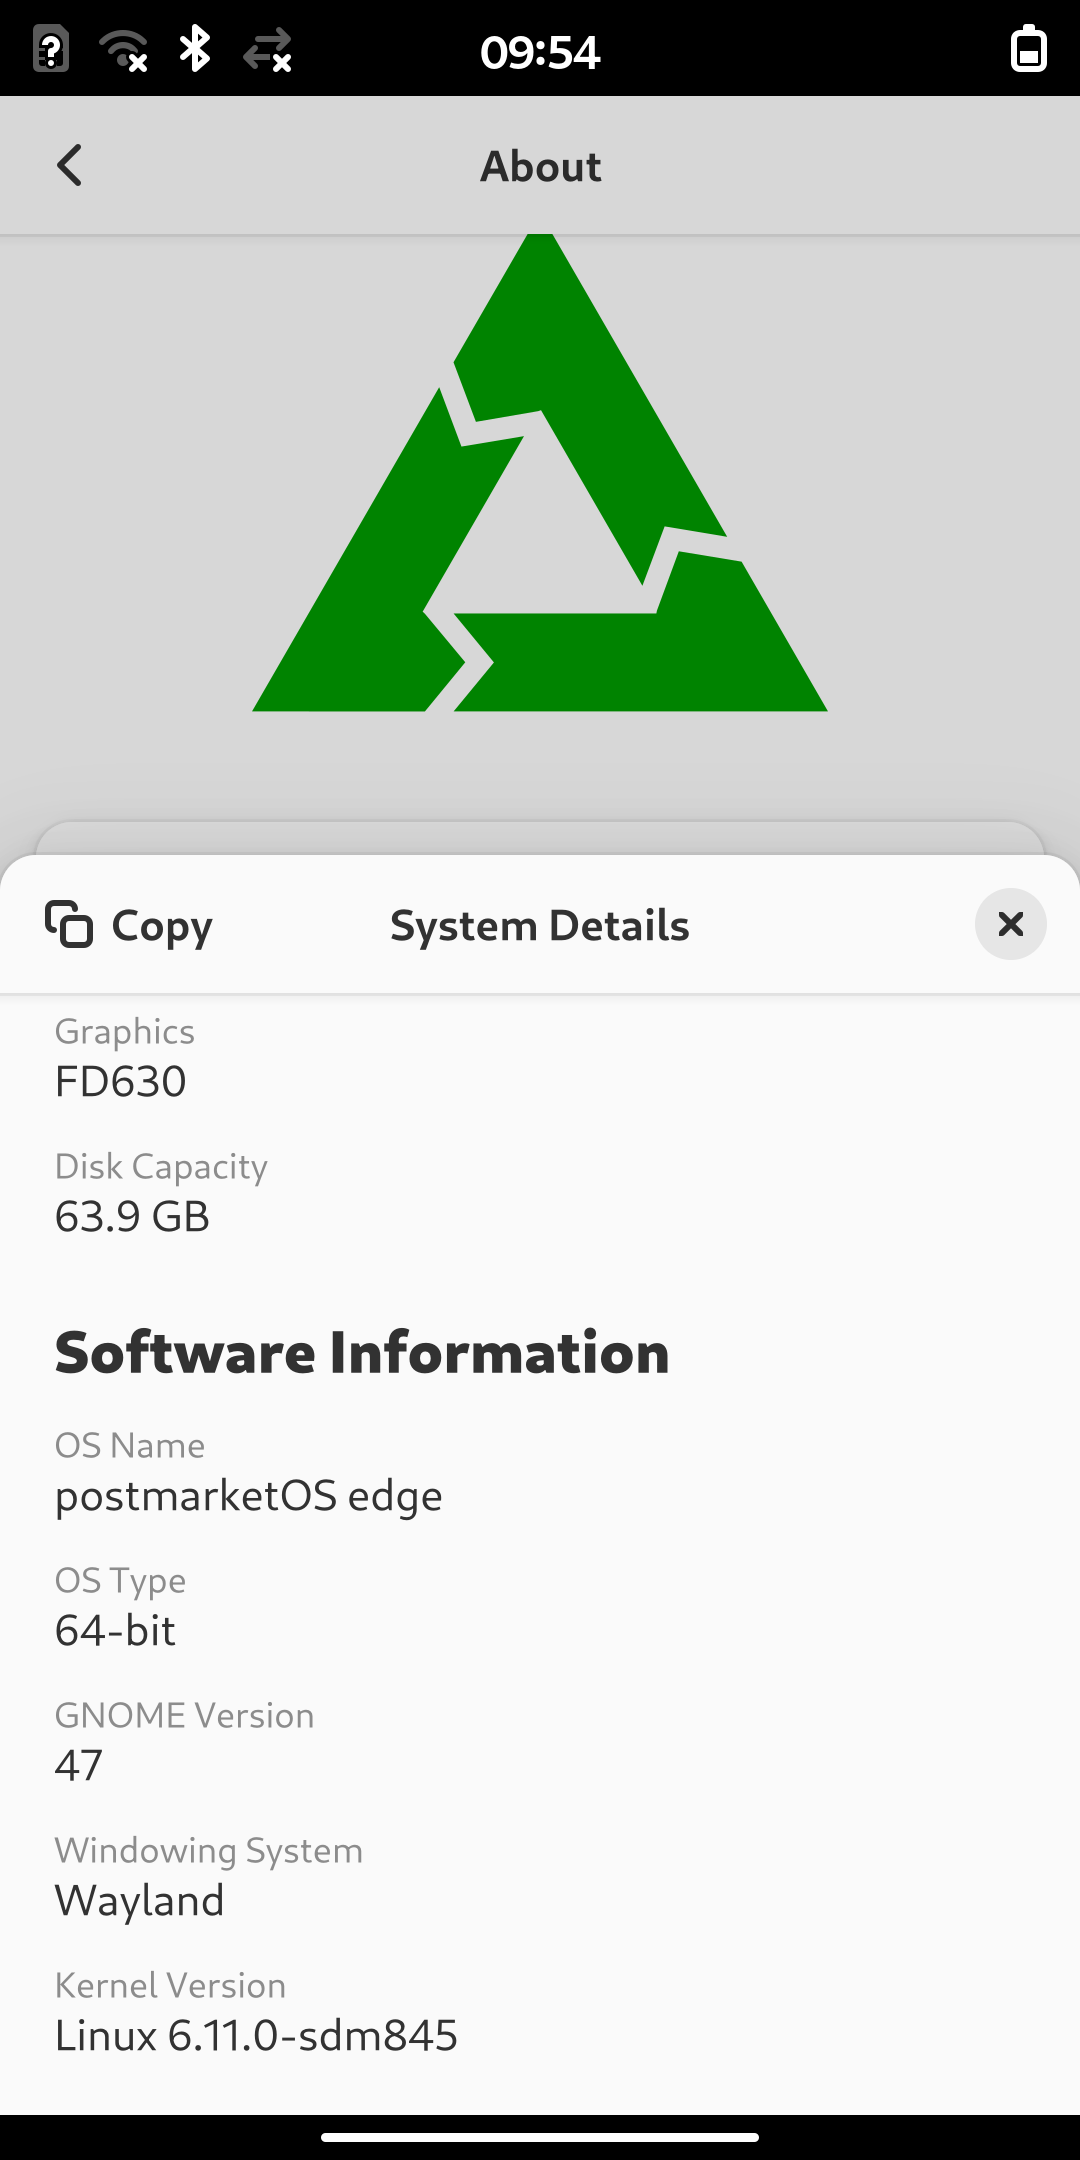Select the OS Type label
Image resolution: width=1080 pixels, height=2160 pixels.
tap(121, 1581)
